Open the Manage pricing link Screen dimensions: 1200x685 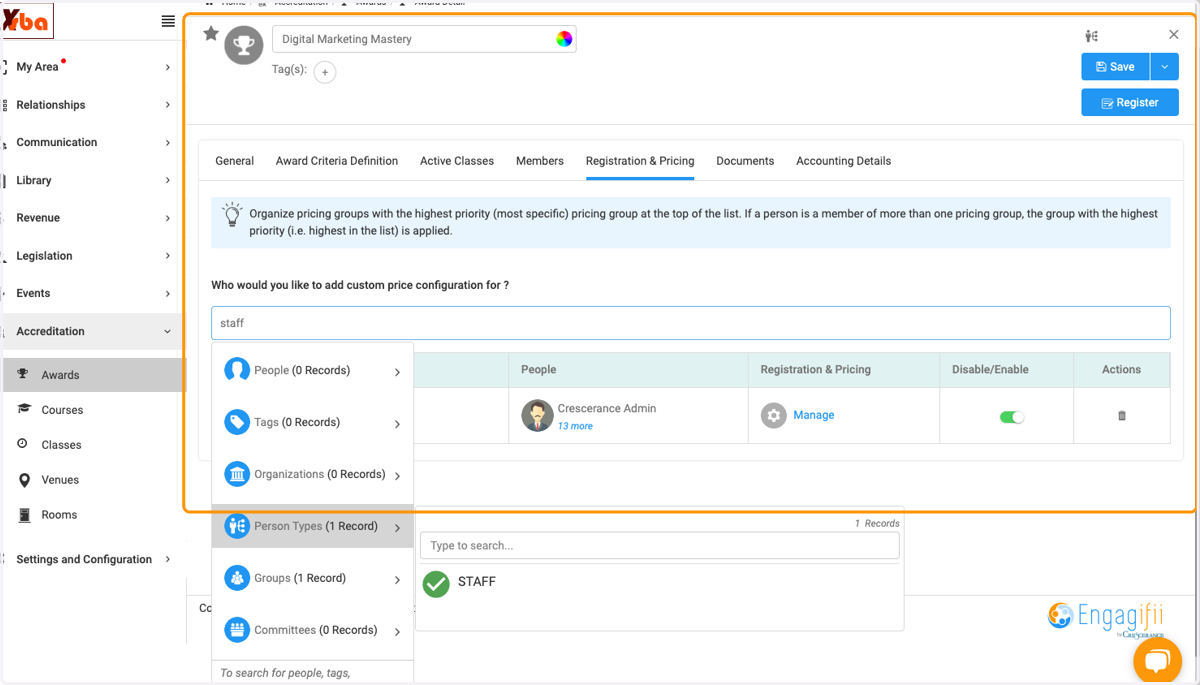pyautogui.click(x=813, y=415)
